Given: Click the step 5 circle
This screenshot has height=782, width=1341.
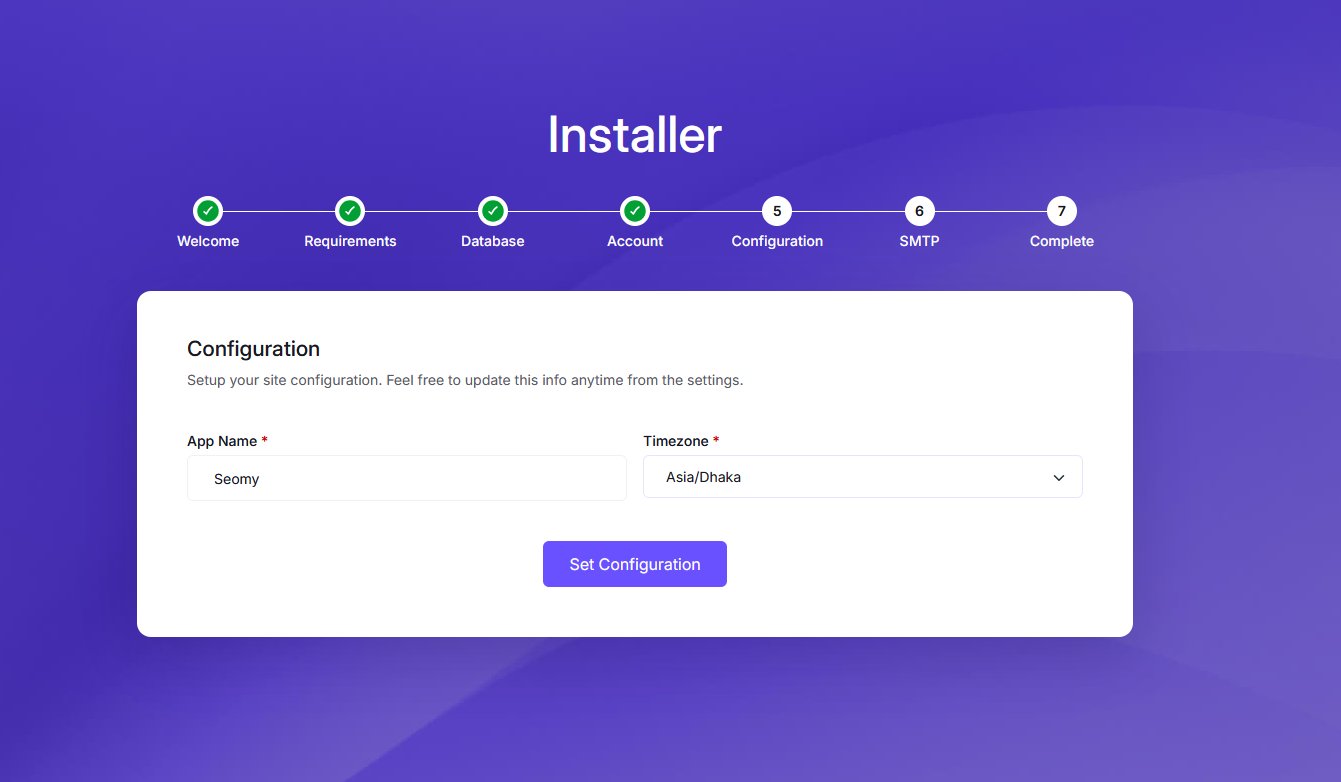Looking at the screenshot, I should [777, 211].
